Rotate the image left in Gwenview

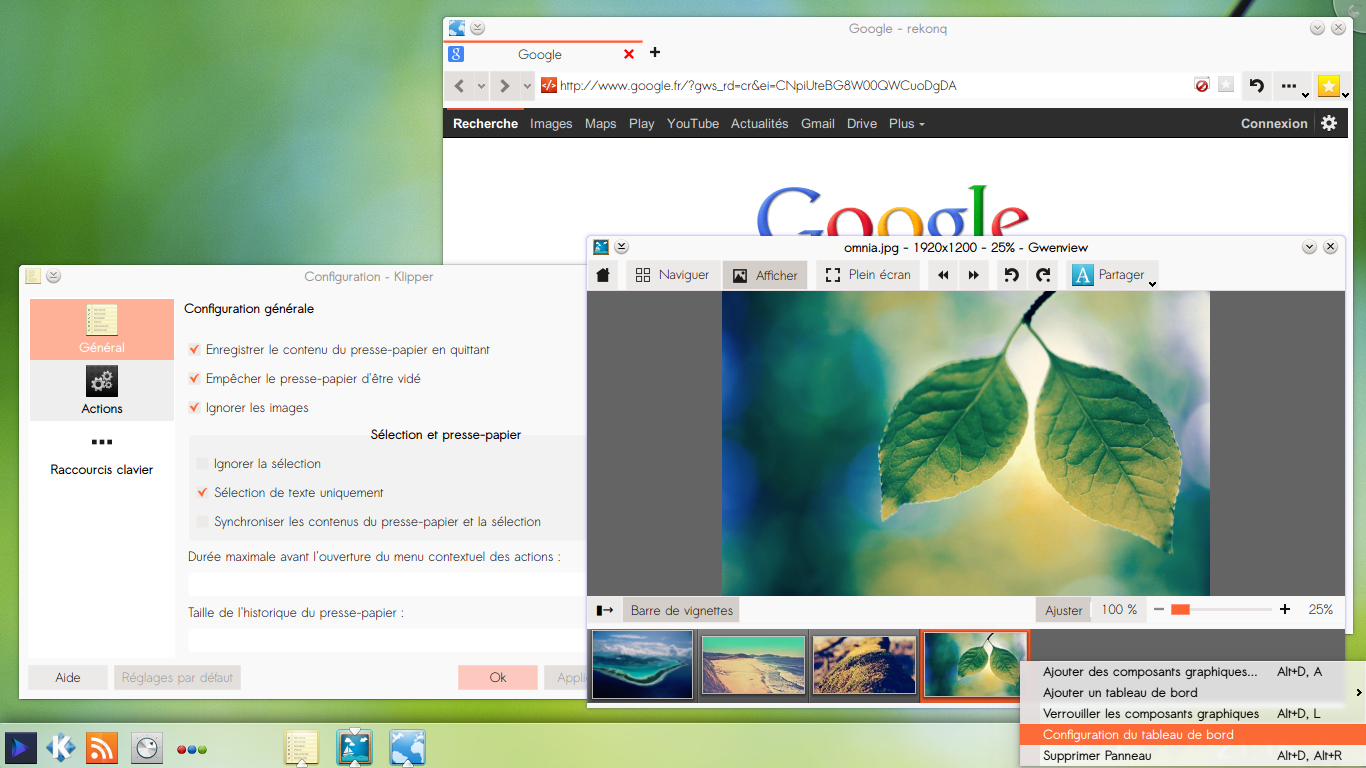tap(1011, 275)
